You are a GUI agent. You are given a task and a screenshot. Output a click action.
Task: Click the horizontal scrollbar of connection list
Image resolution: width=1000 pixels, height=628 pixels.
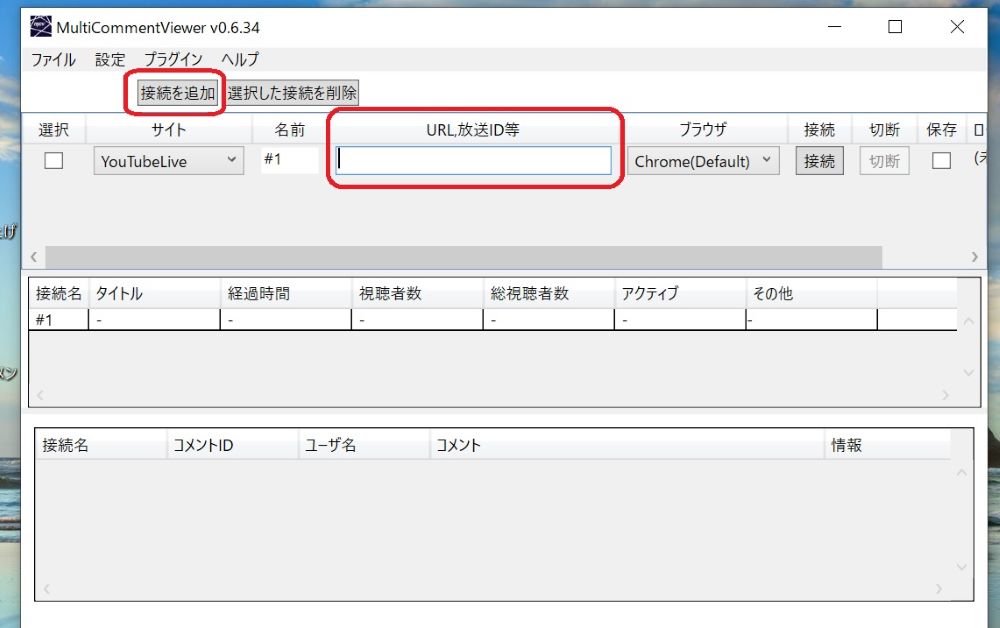464,257
